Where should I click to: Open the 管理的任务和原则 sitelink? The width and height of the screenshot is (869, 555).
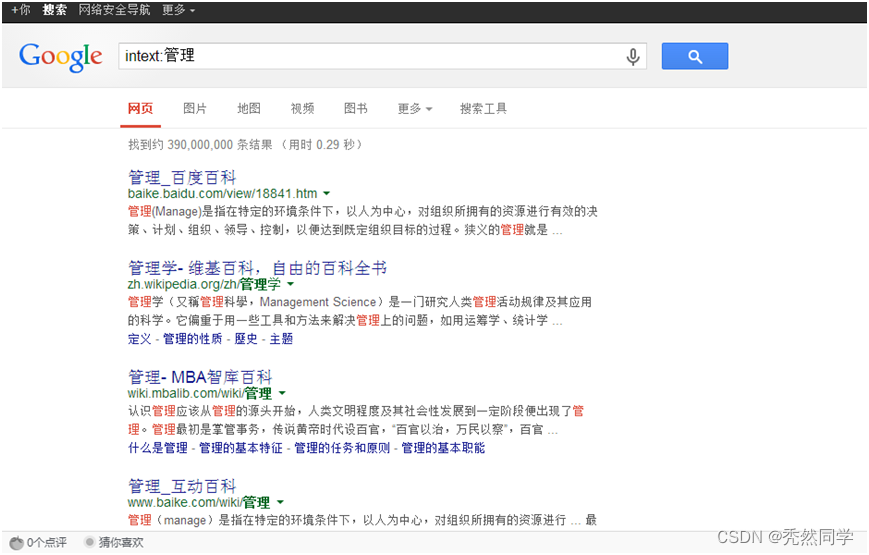[x=342, y=447]
